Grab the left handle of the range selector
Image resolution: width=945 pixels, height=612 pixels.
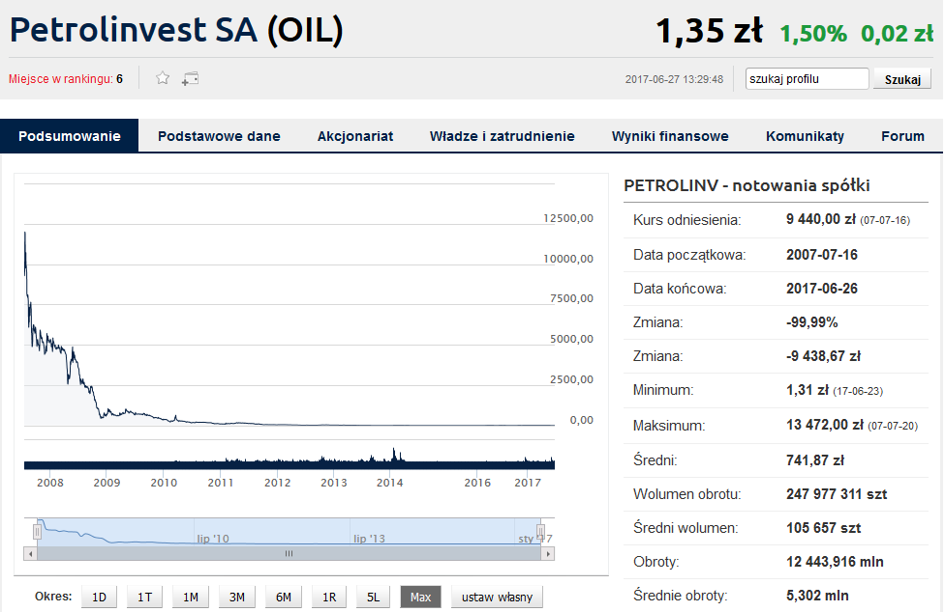point(37,531)
